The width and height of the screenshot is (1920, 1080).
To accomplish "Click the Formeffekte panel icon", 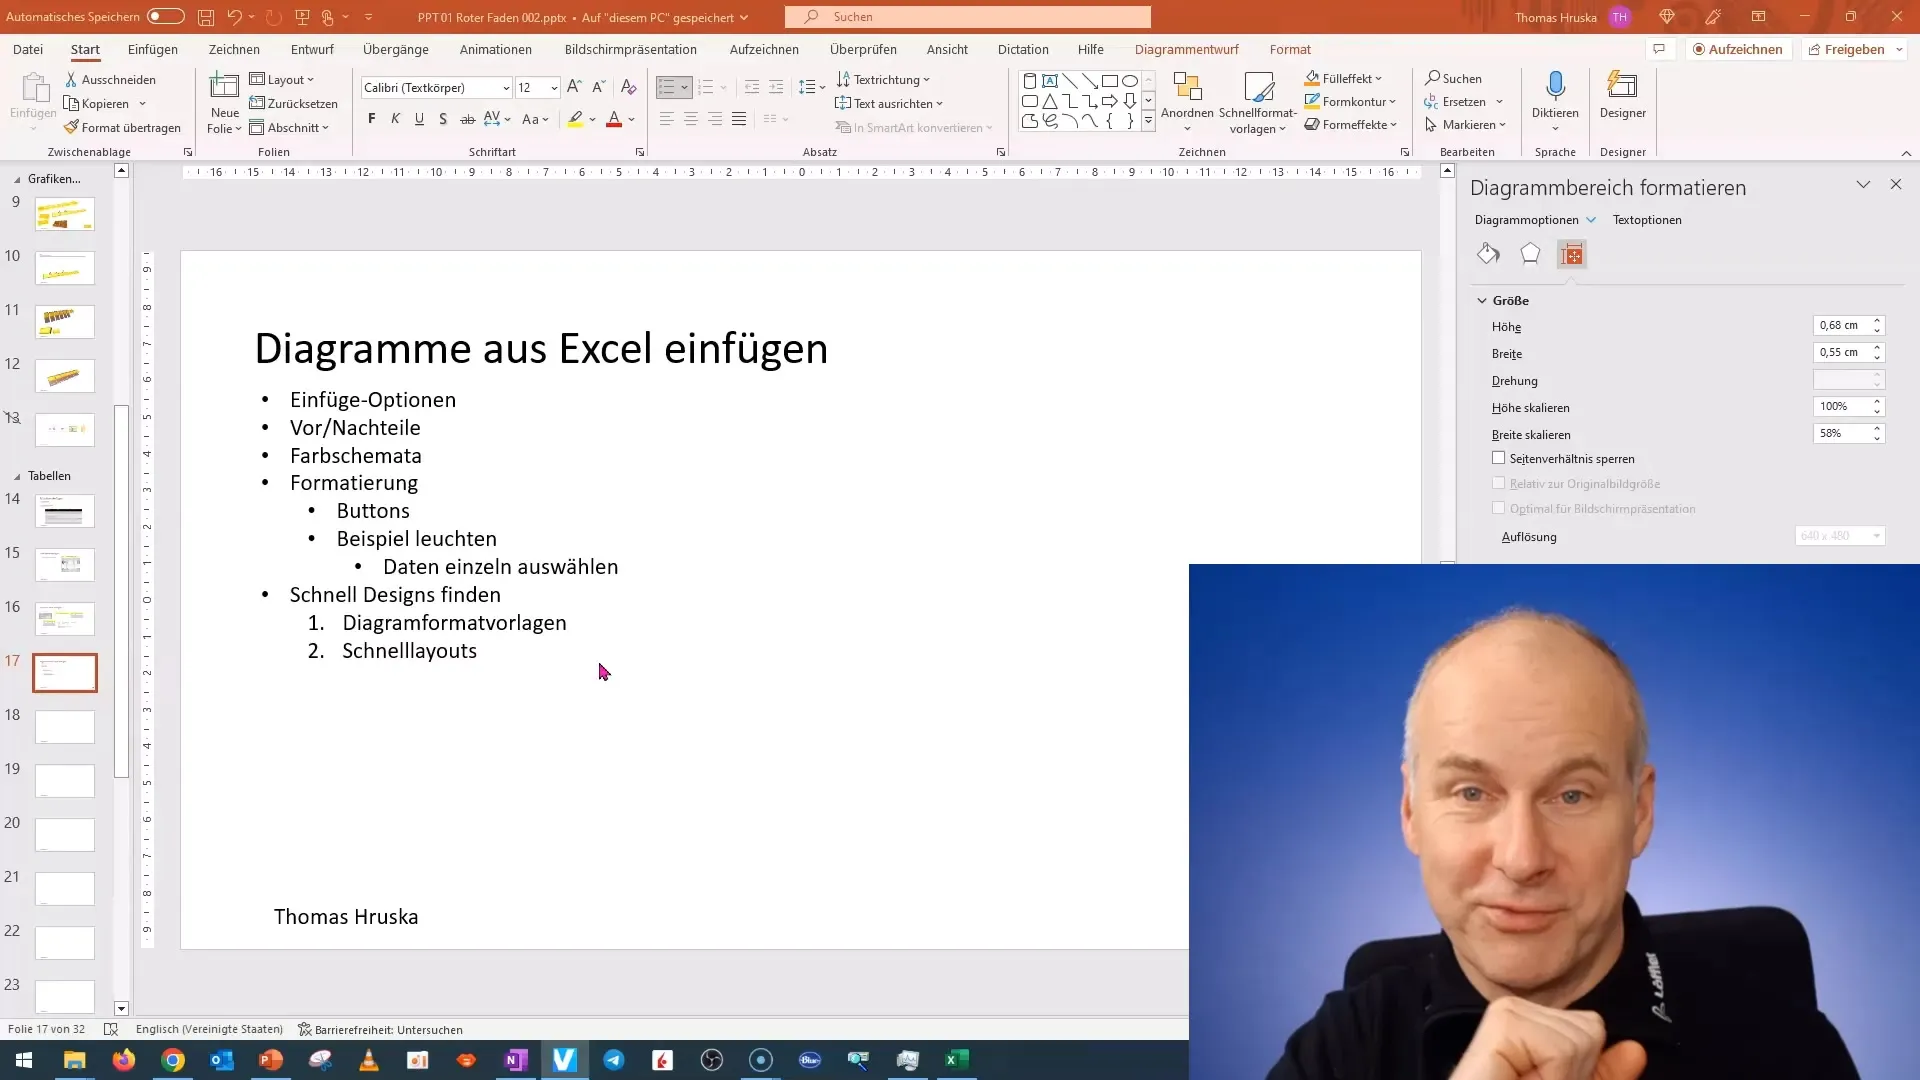I will [x=1528, y=253].
